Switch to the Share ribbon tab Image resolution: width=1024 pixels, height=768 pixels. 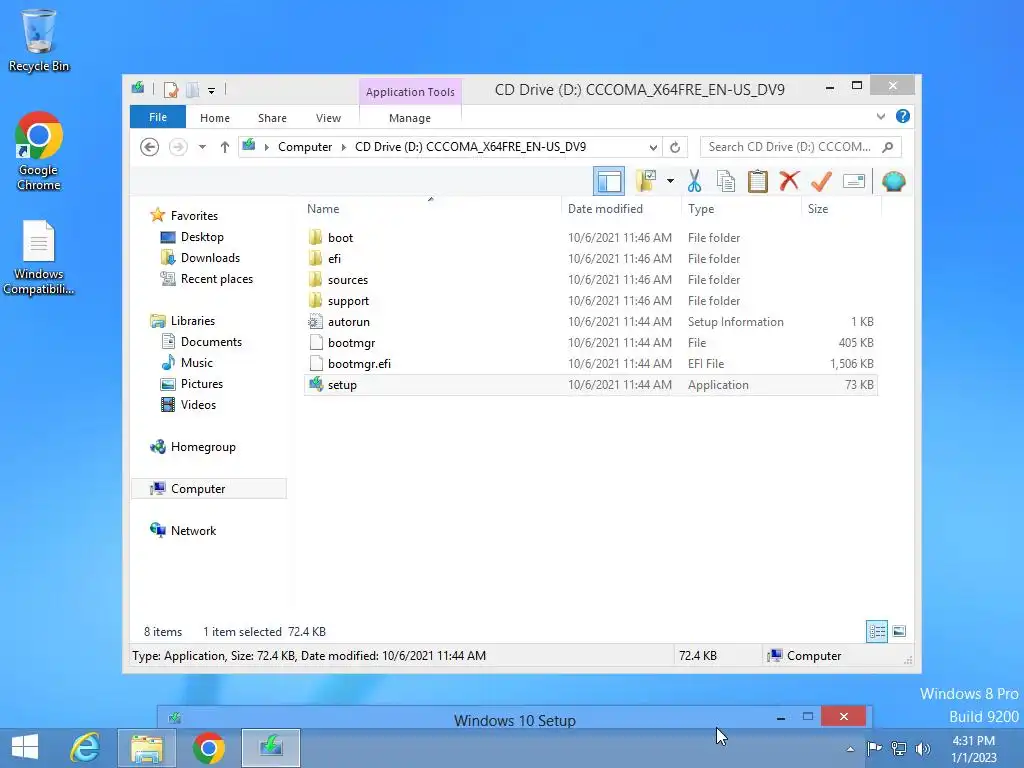(272, 118)
